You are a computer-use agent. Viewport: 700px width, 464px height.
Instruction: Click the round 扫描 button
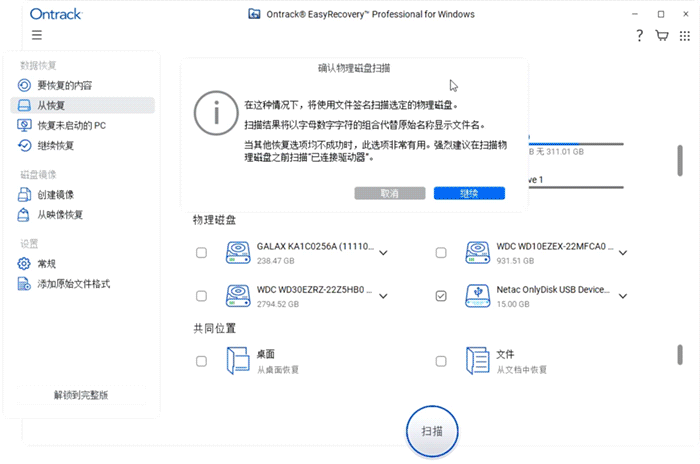click(432, 431)
